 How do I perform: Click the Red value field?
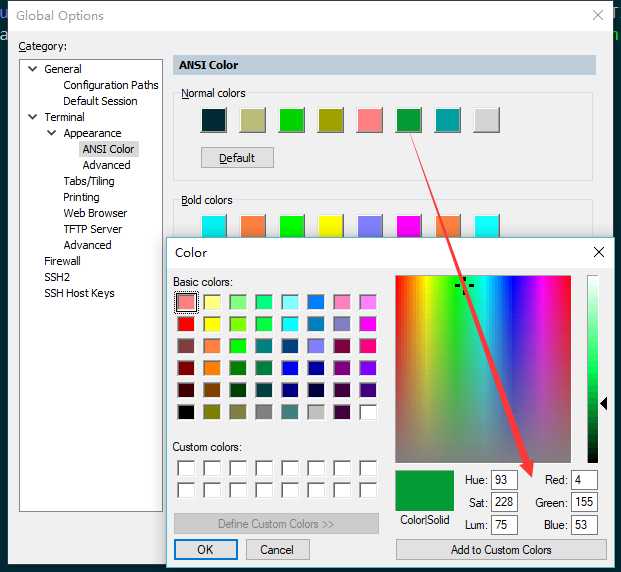click(584, 480)
